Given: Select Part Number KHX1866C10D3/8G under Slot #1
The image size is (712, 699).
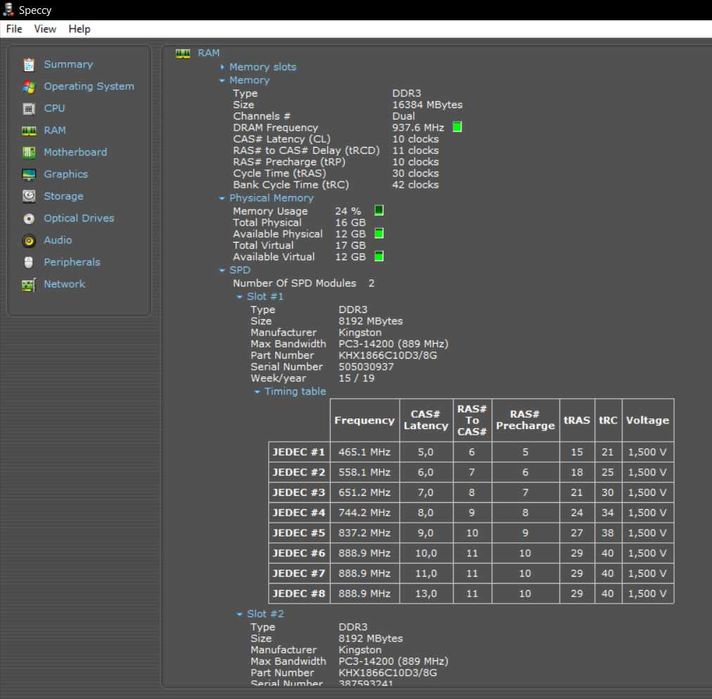Looking at the screenshot, I should coord(388,356).
